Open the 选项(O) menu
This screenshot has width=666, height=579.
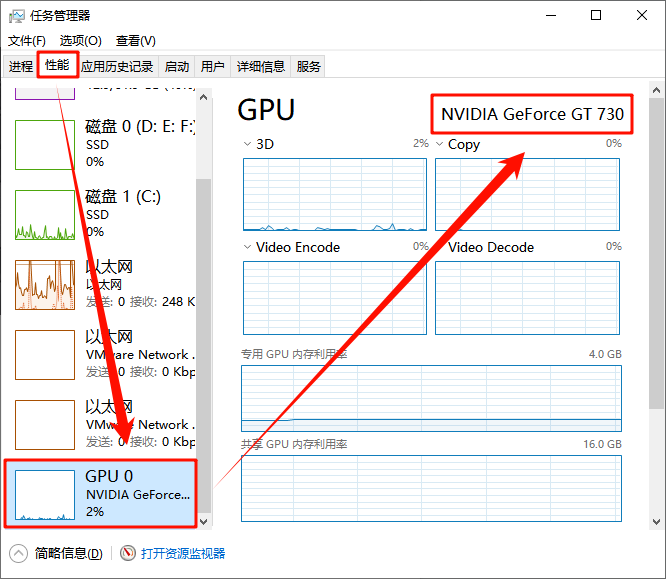tap(81, 41)
